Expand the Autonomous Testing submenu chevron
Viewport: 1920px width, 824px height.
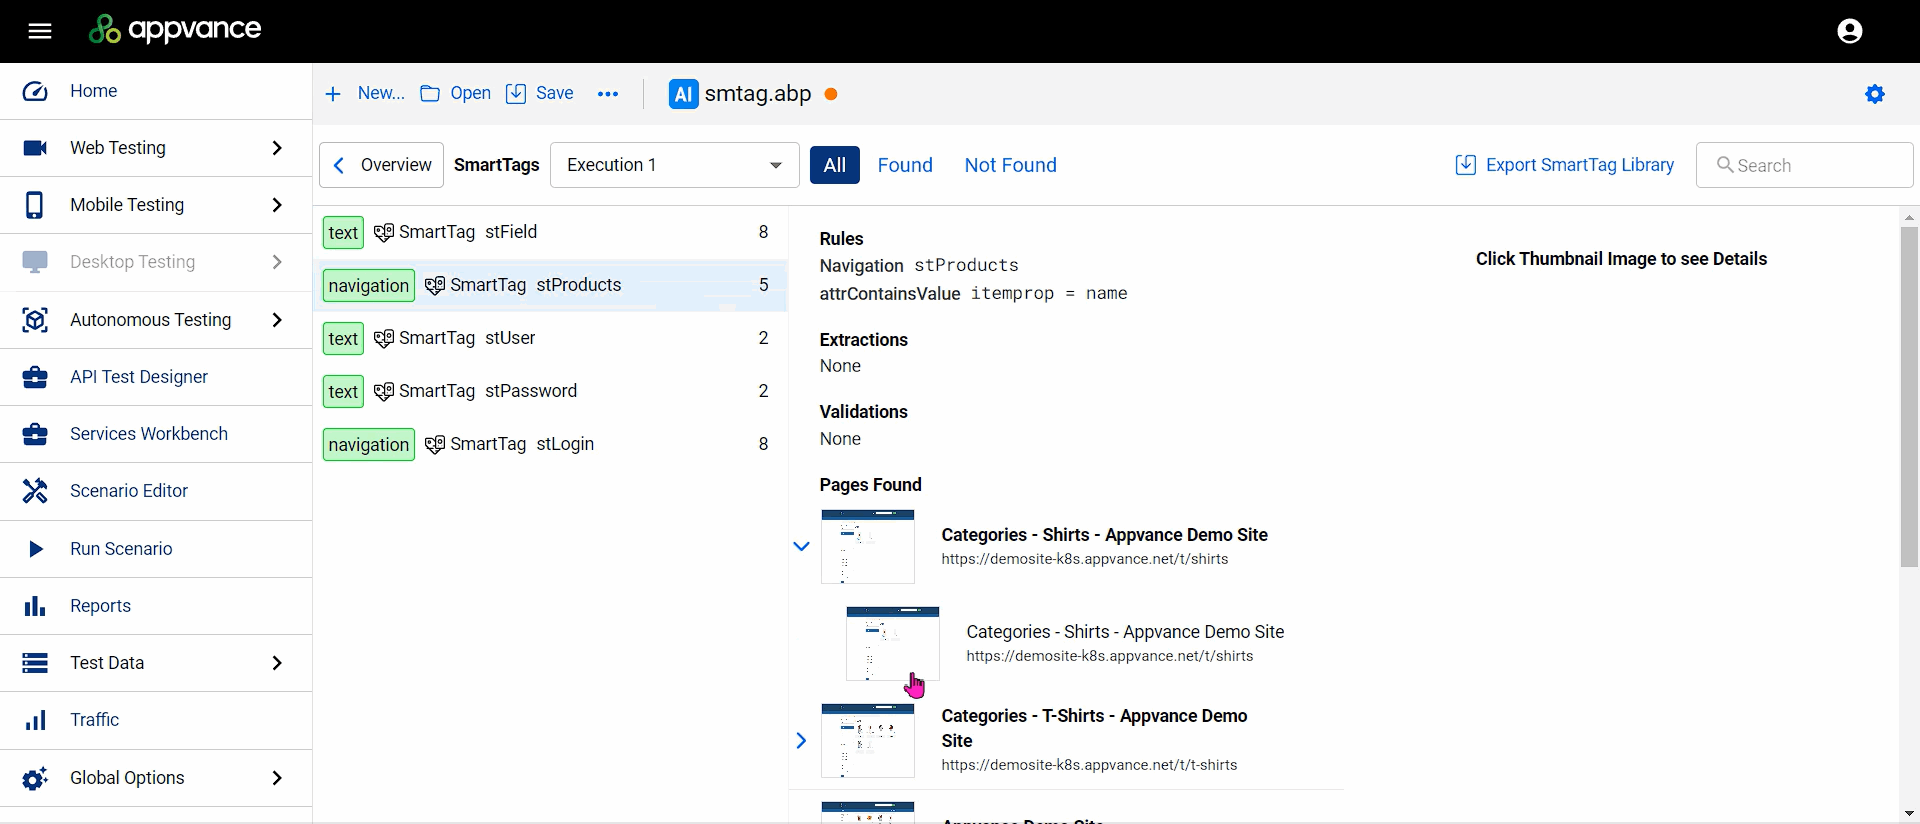click(277, 320)
